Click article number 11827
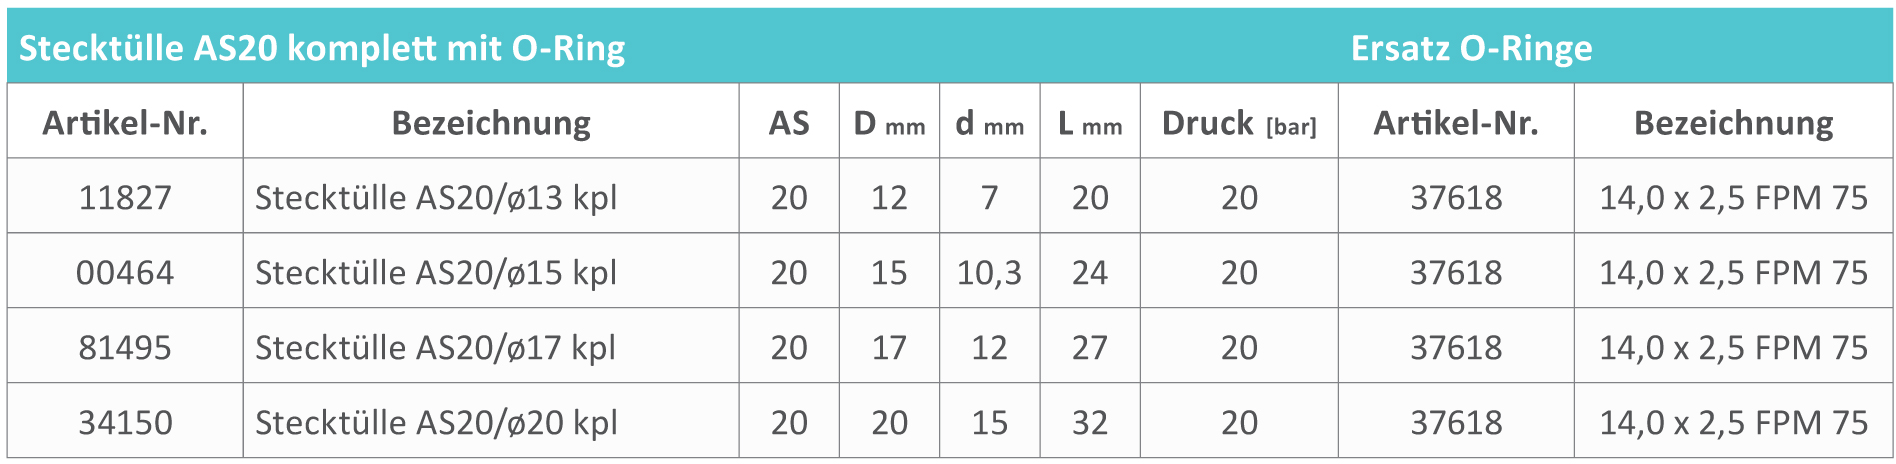The height and width of the screenshot is (464, 1896). [x=125, y=197]
